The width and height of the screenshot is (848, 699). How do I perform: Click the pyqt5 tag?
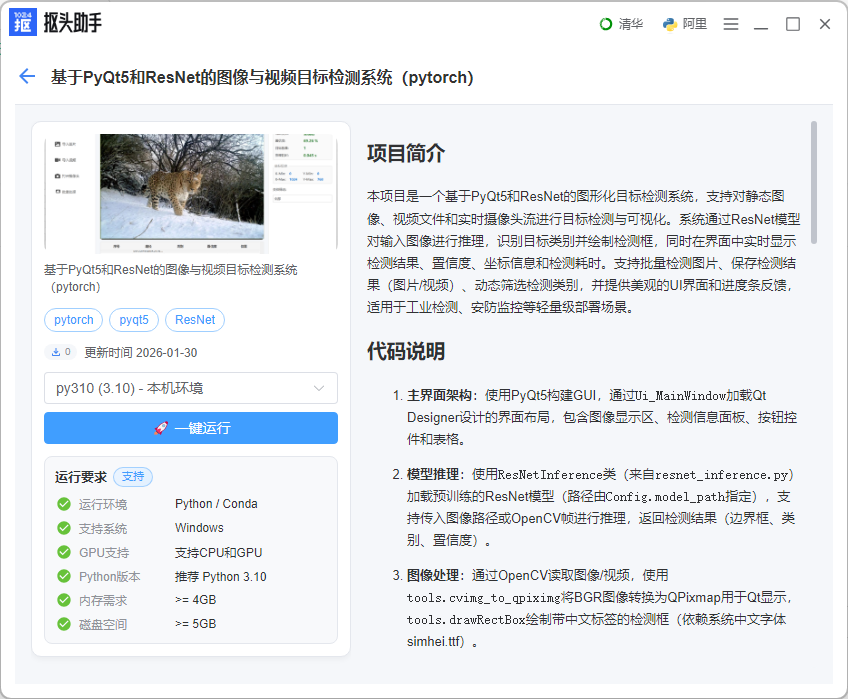point(134,320)
